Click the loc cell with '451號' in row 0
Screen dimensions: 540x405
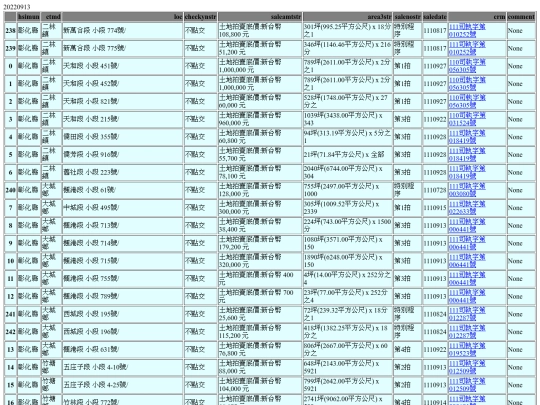coord(123,66)
